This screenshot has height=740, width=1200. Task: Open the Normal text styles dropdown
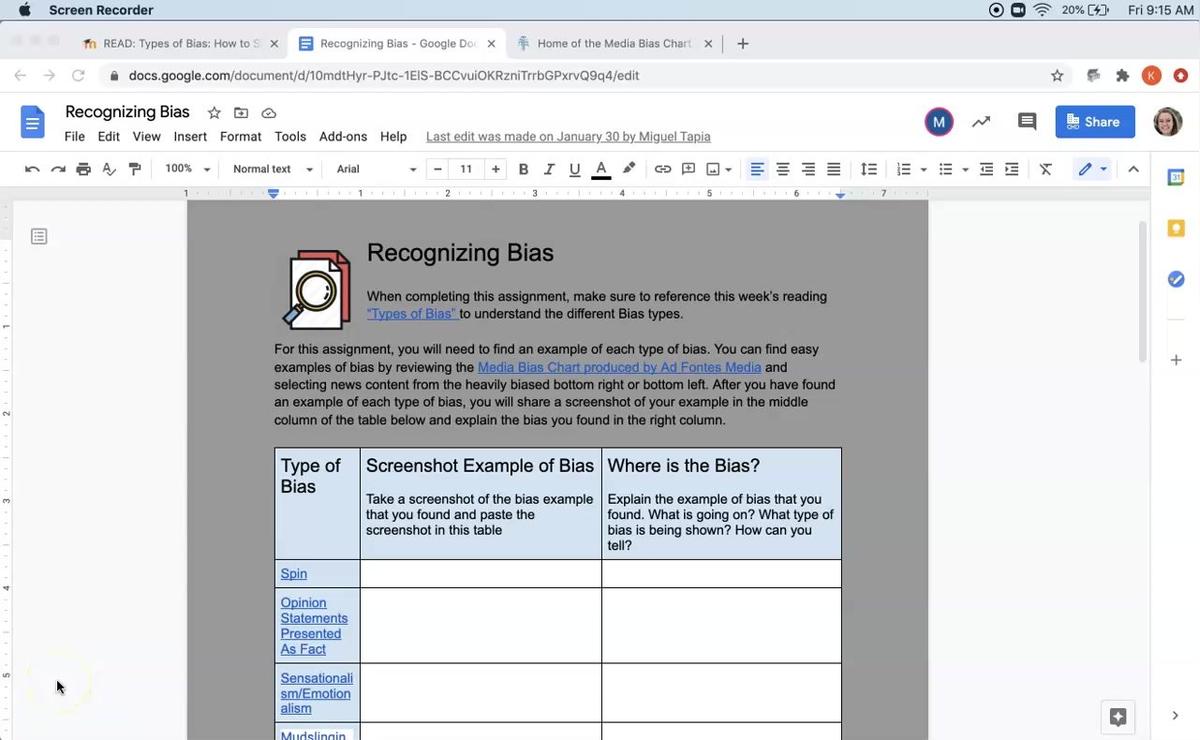272,169
